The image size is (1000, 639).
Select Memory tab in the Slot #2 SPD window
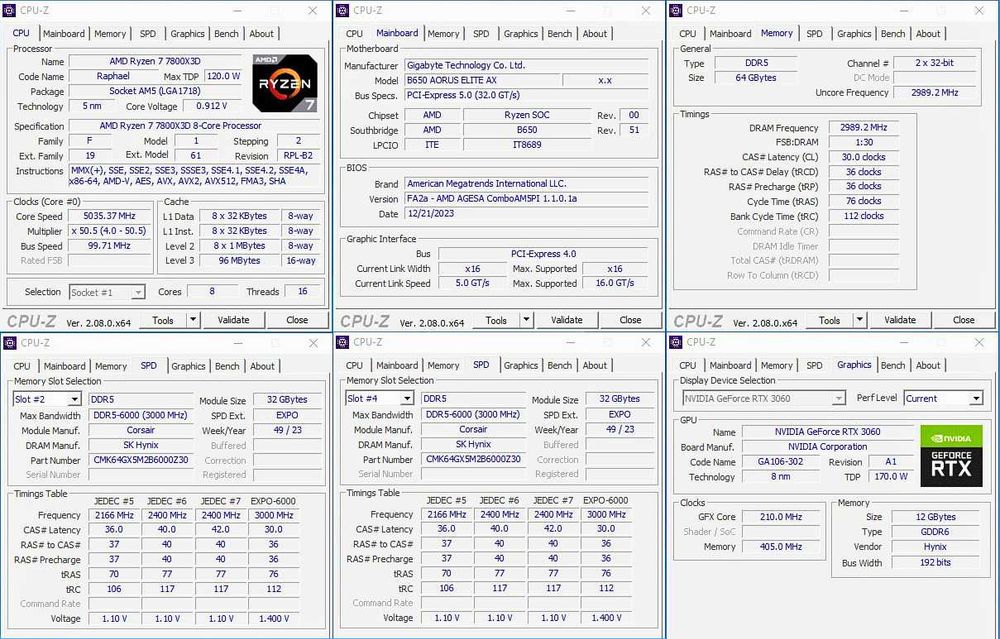click(x=111, y=367)
